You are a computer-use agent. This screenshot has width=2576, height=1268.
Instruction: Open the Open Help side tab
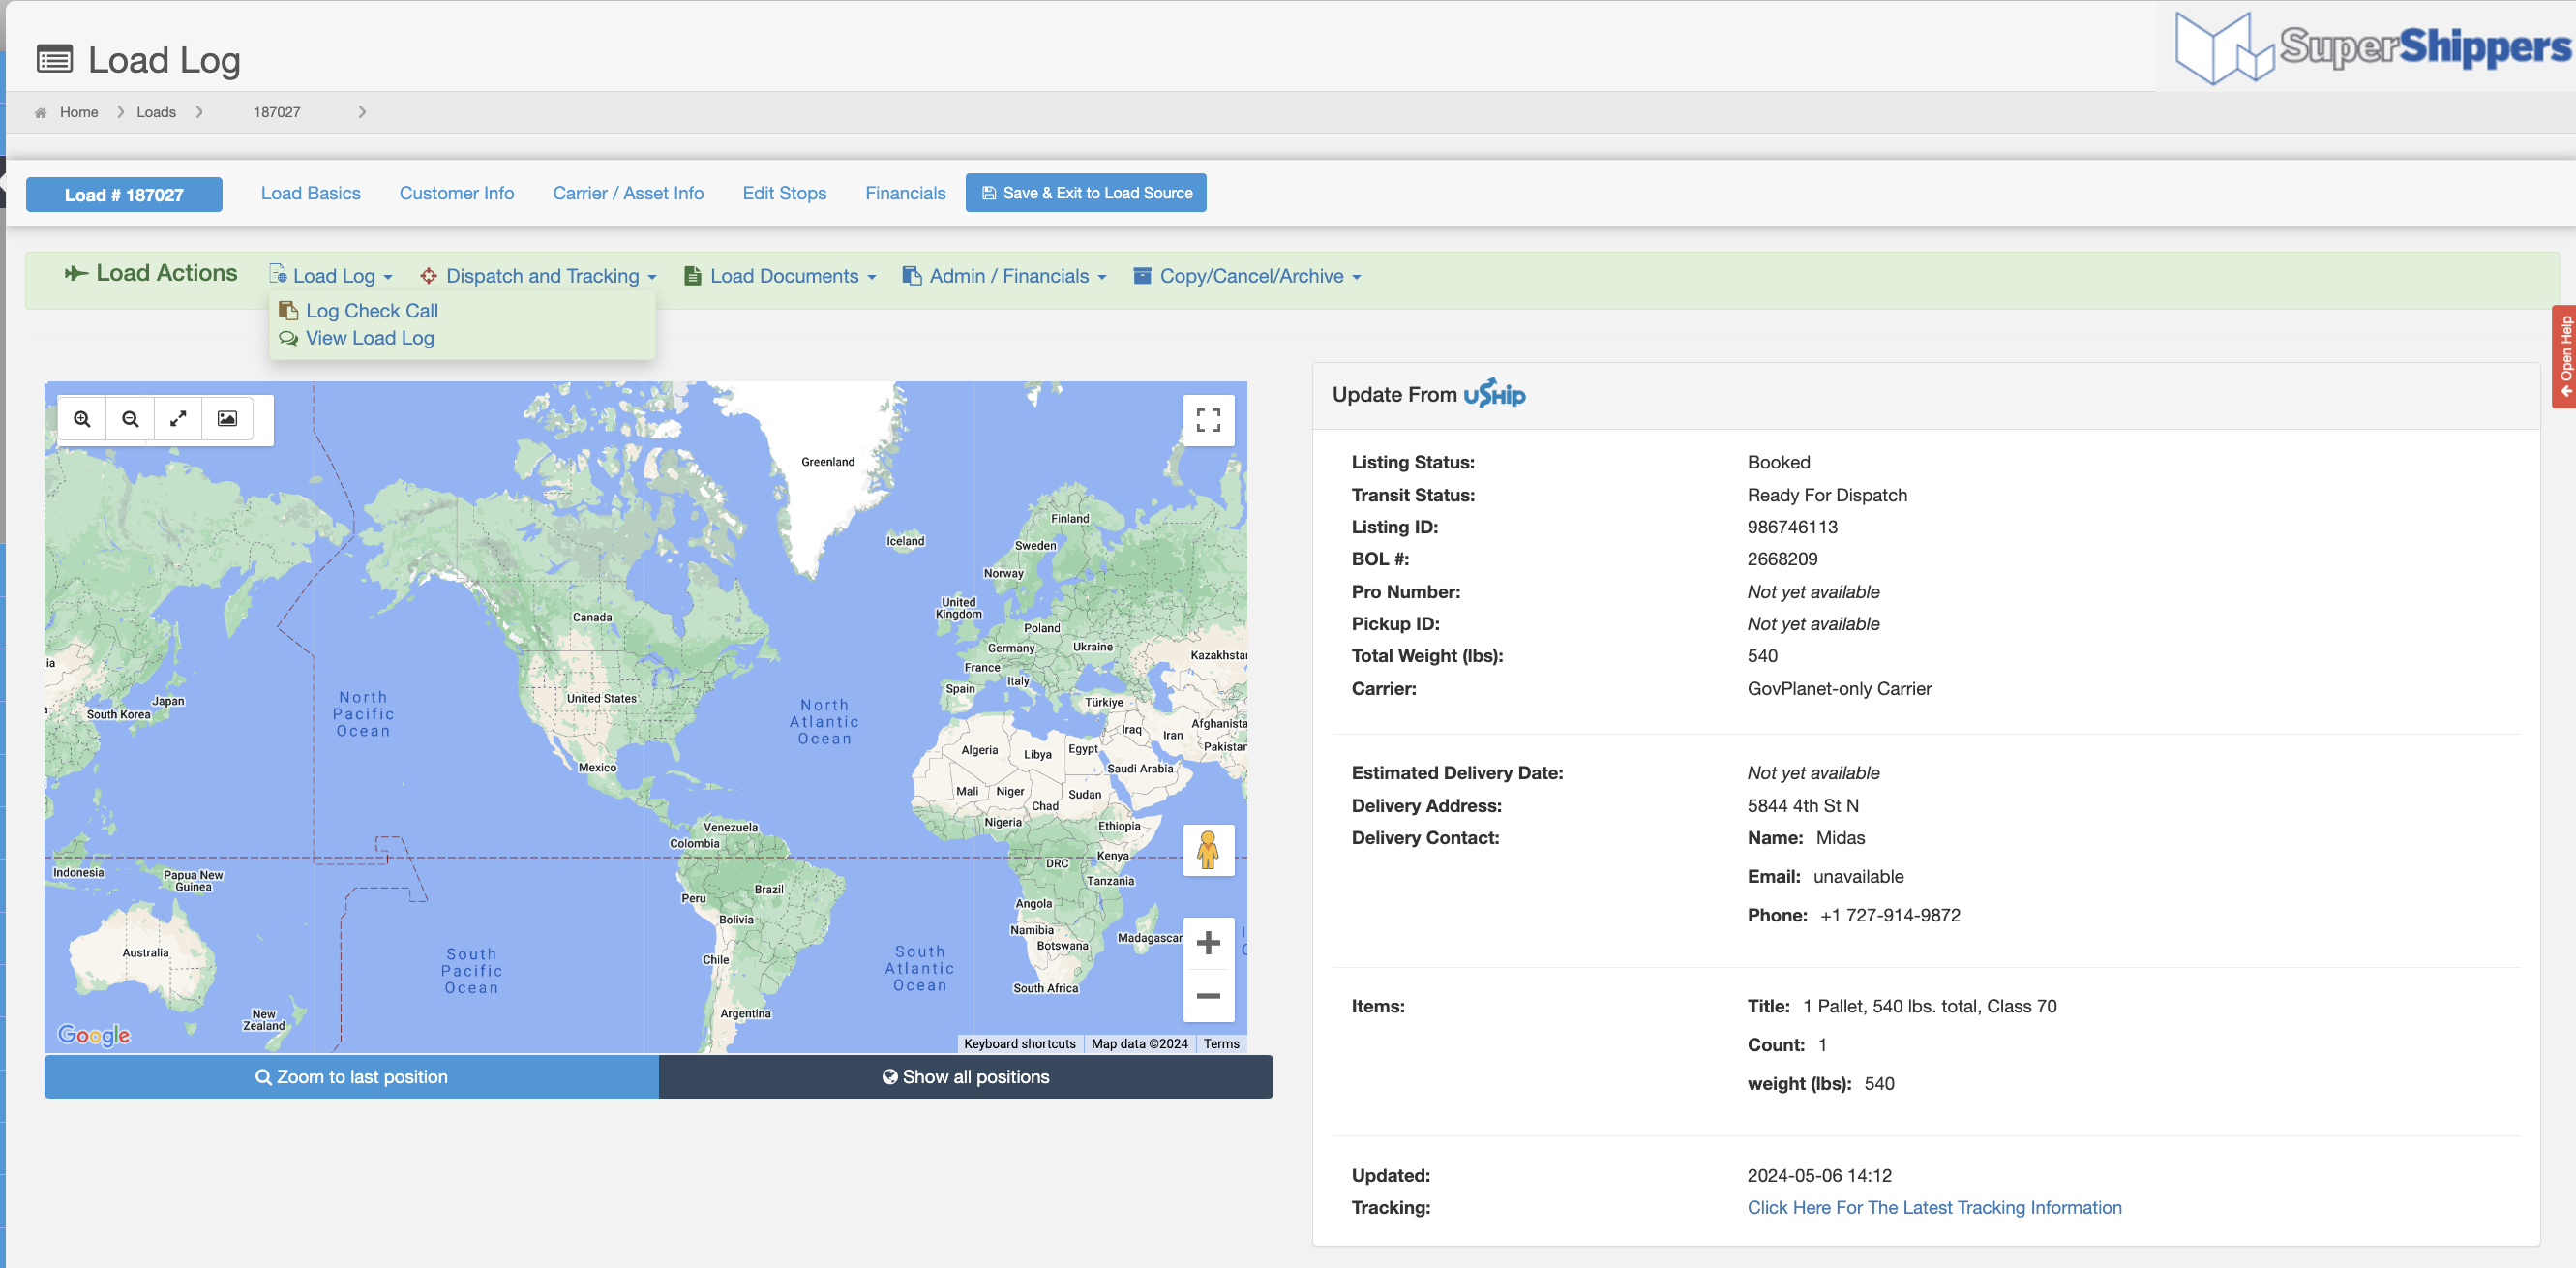[2564, 357]
